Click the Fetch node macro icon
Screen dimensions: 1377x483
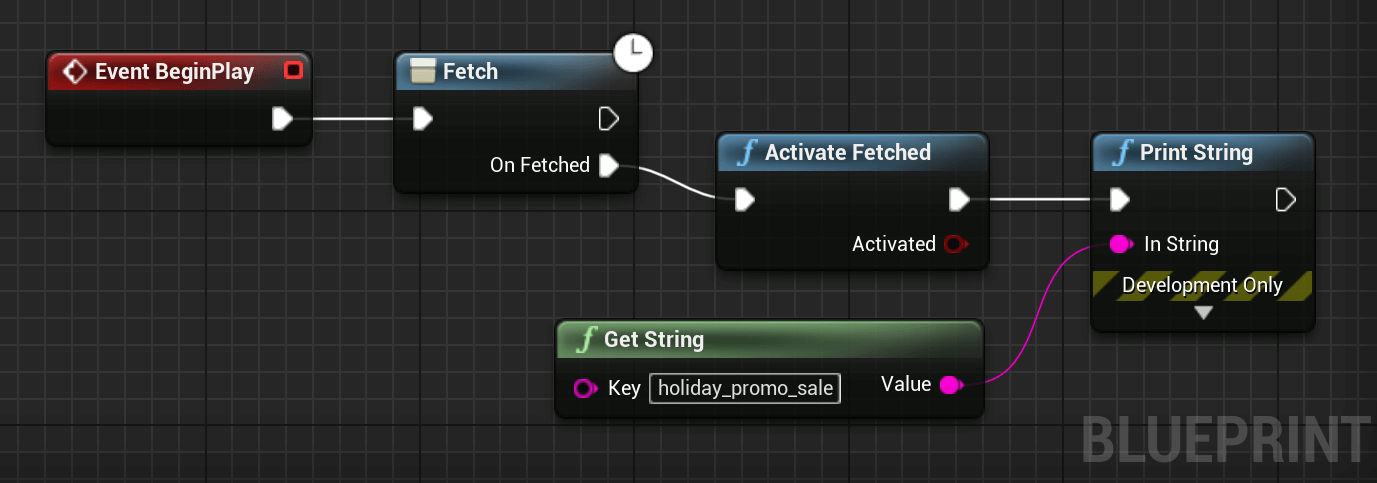[423, 72]
